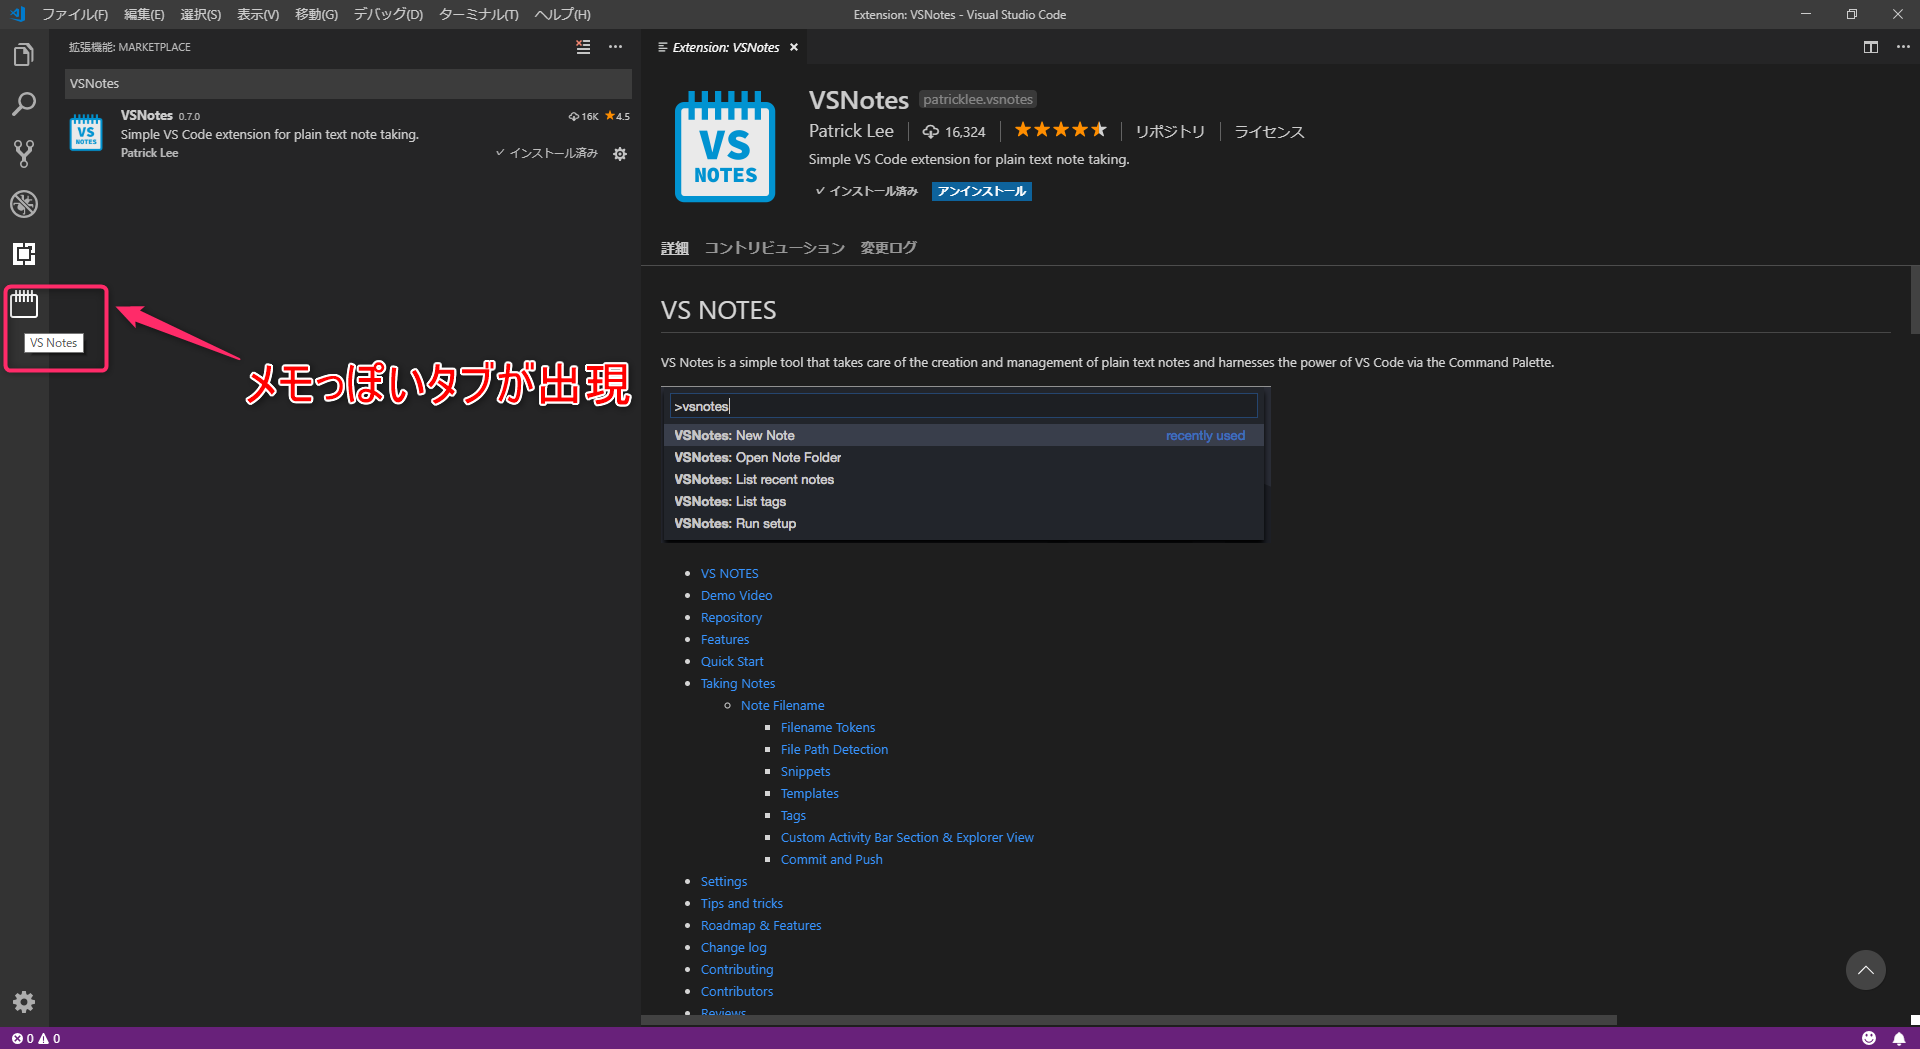The width and height of the screenshot is (1920, 1049).
Task: Open the Filename Tokens link
Action: [828, 728]
